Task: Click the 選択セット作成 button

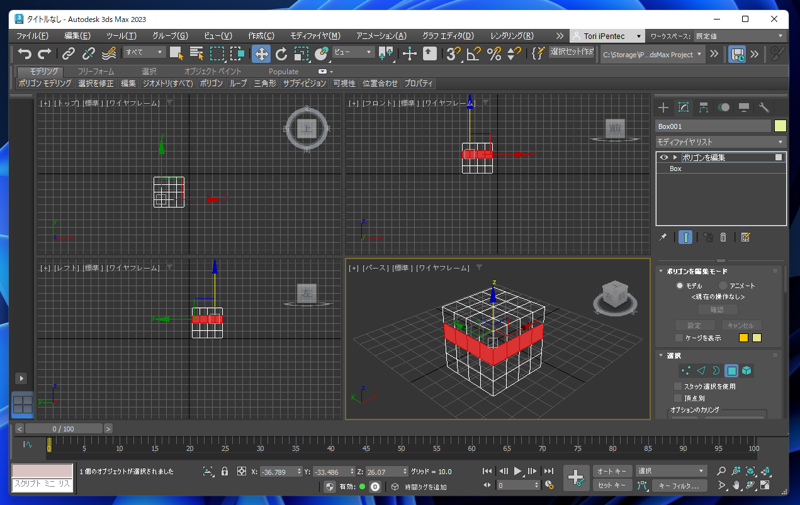Action: pos(572,52)
